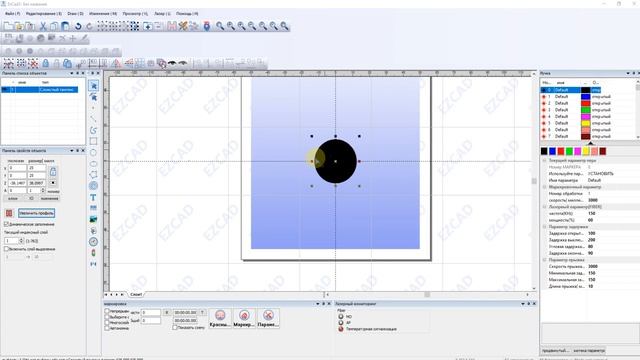Click the Красный light button

point(220,318)
